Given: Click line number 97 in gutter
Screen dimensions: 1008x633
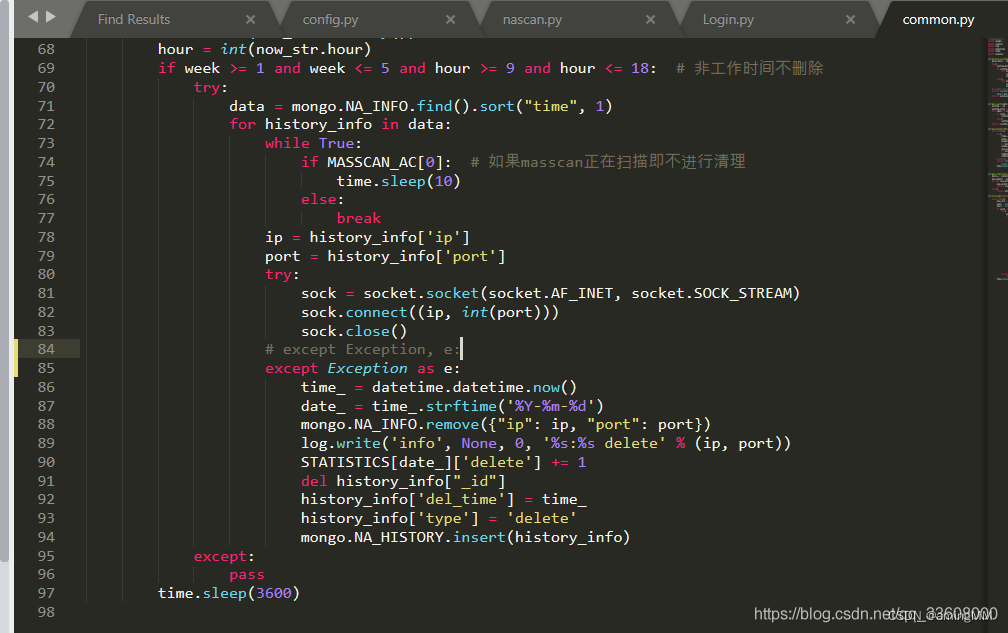Looking at the screenshot, I should (x=46, y=593).
